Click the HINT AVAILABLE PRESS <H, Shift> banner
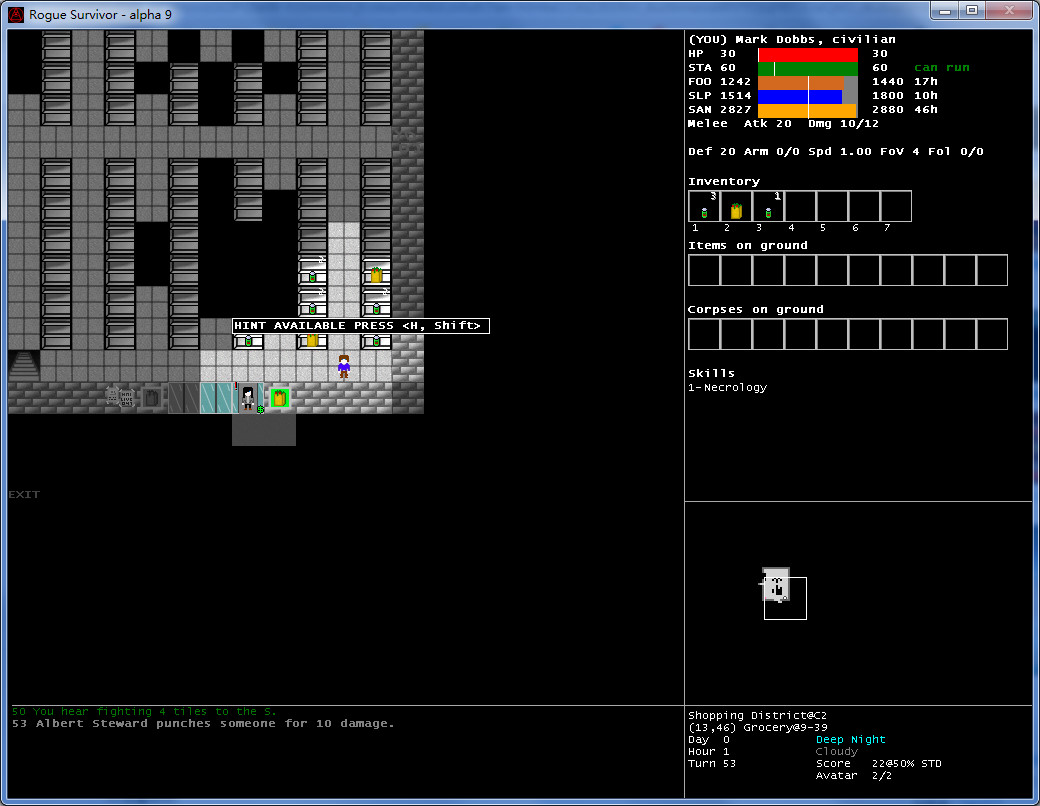Screen dimensions: 1040x806 tap(361, 326)
